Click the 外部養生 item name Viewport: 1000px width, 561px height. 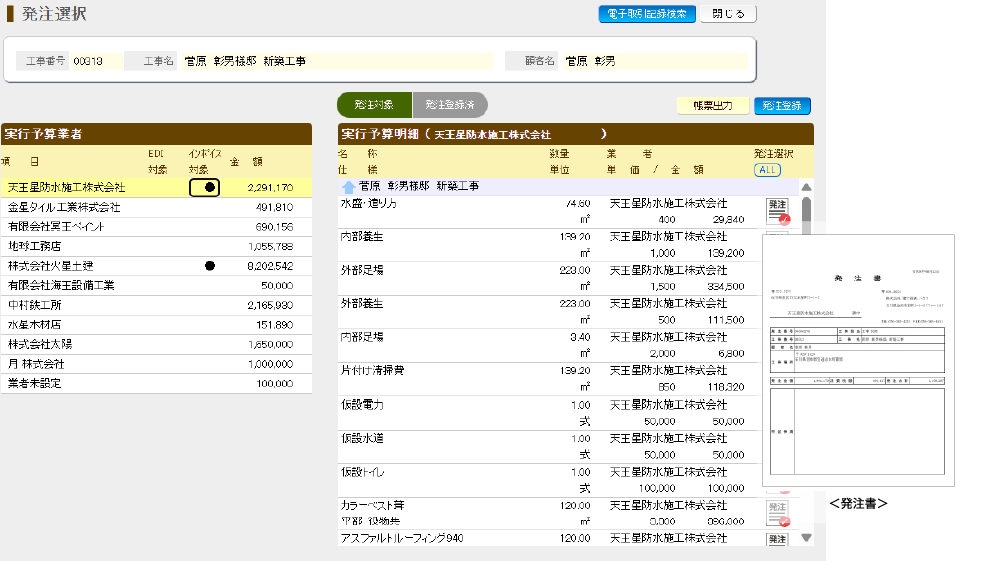[362, 303]
